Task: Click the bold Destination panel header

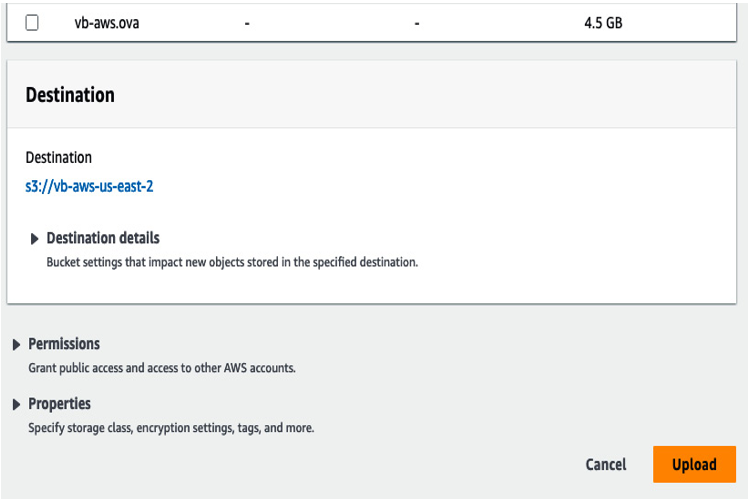Action: tap(70, 95)
